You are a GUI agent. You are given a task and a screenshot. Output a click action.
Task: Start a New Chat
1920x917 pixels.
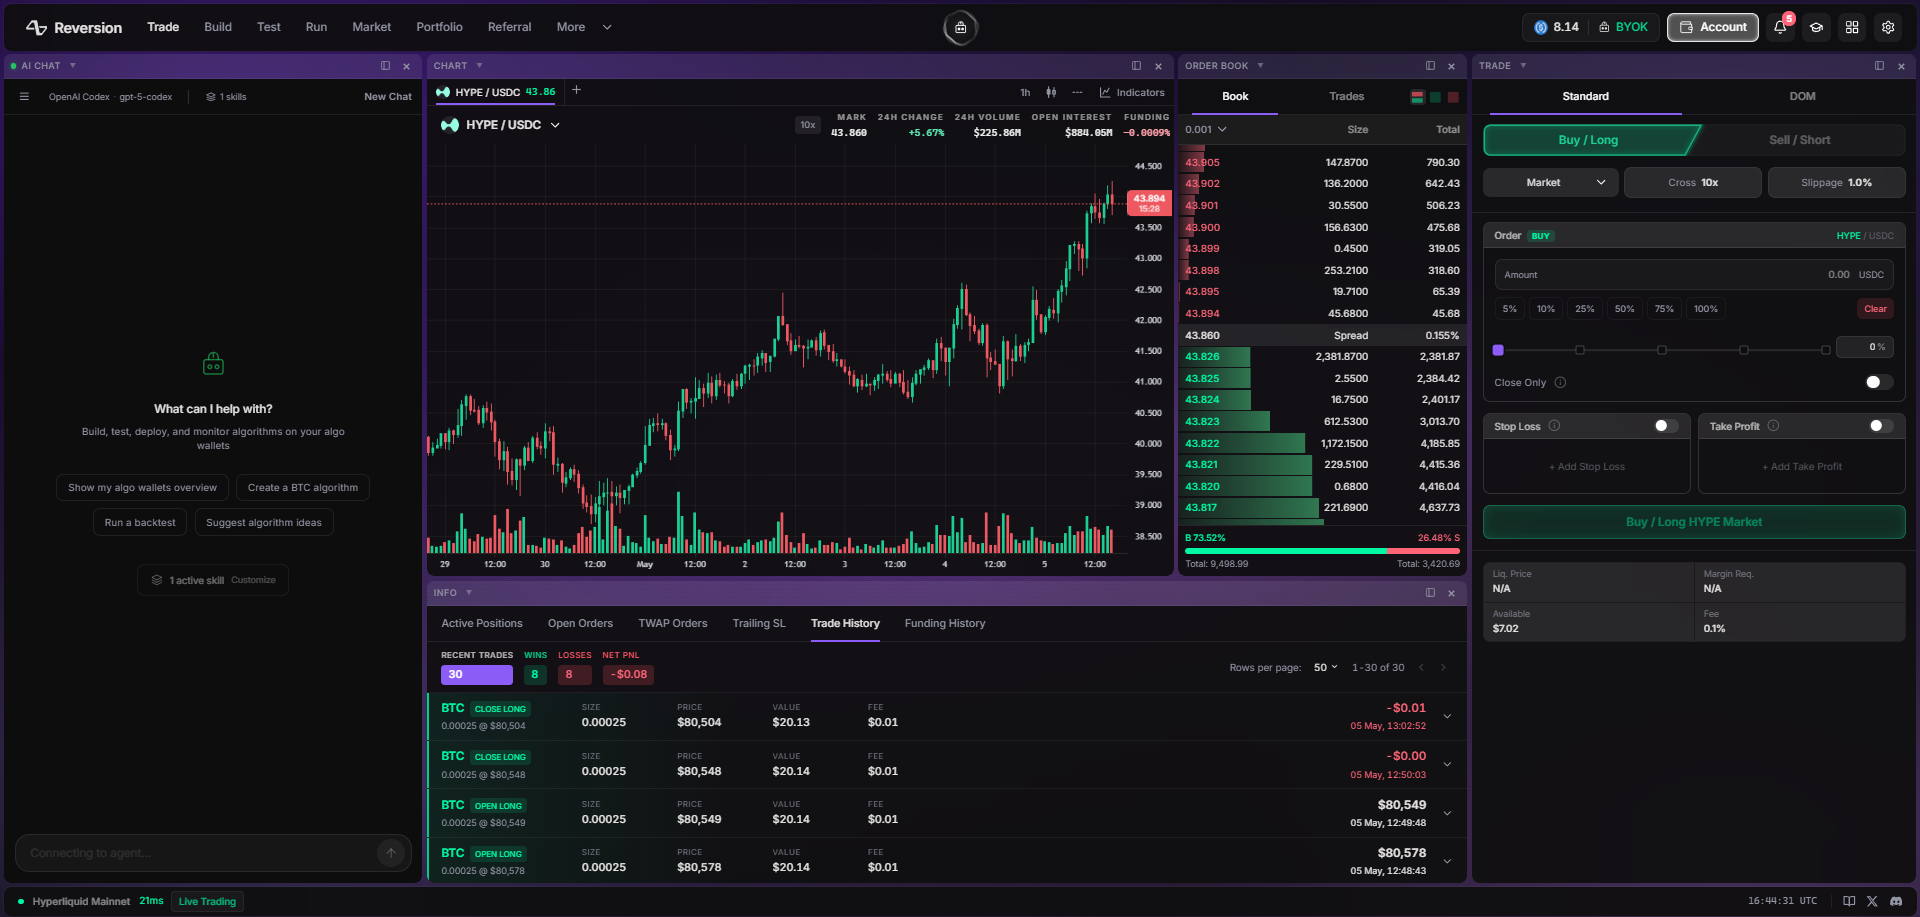pos(388,97)
